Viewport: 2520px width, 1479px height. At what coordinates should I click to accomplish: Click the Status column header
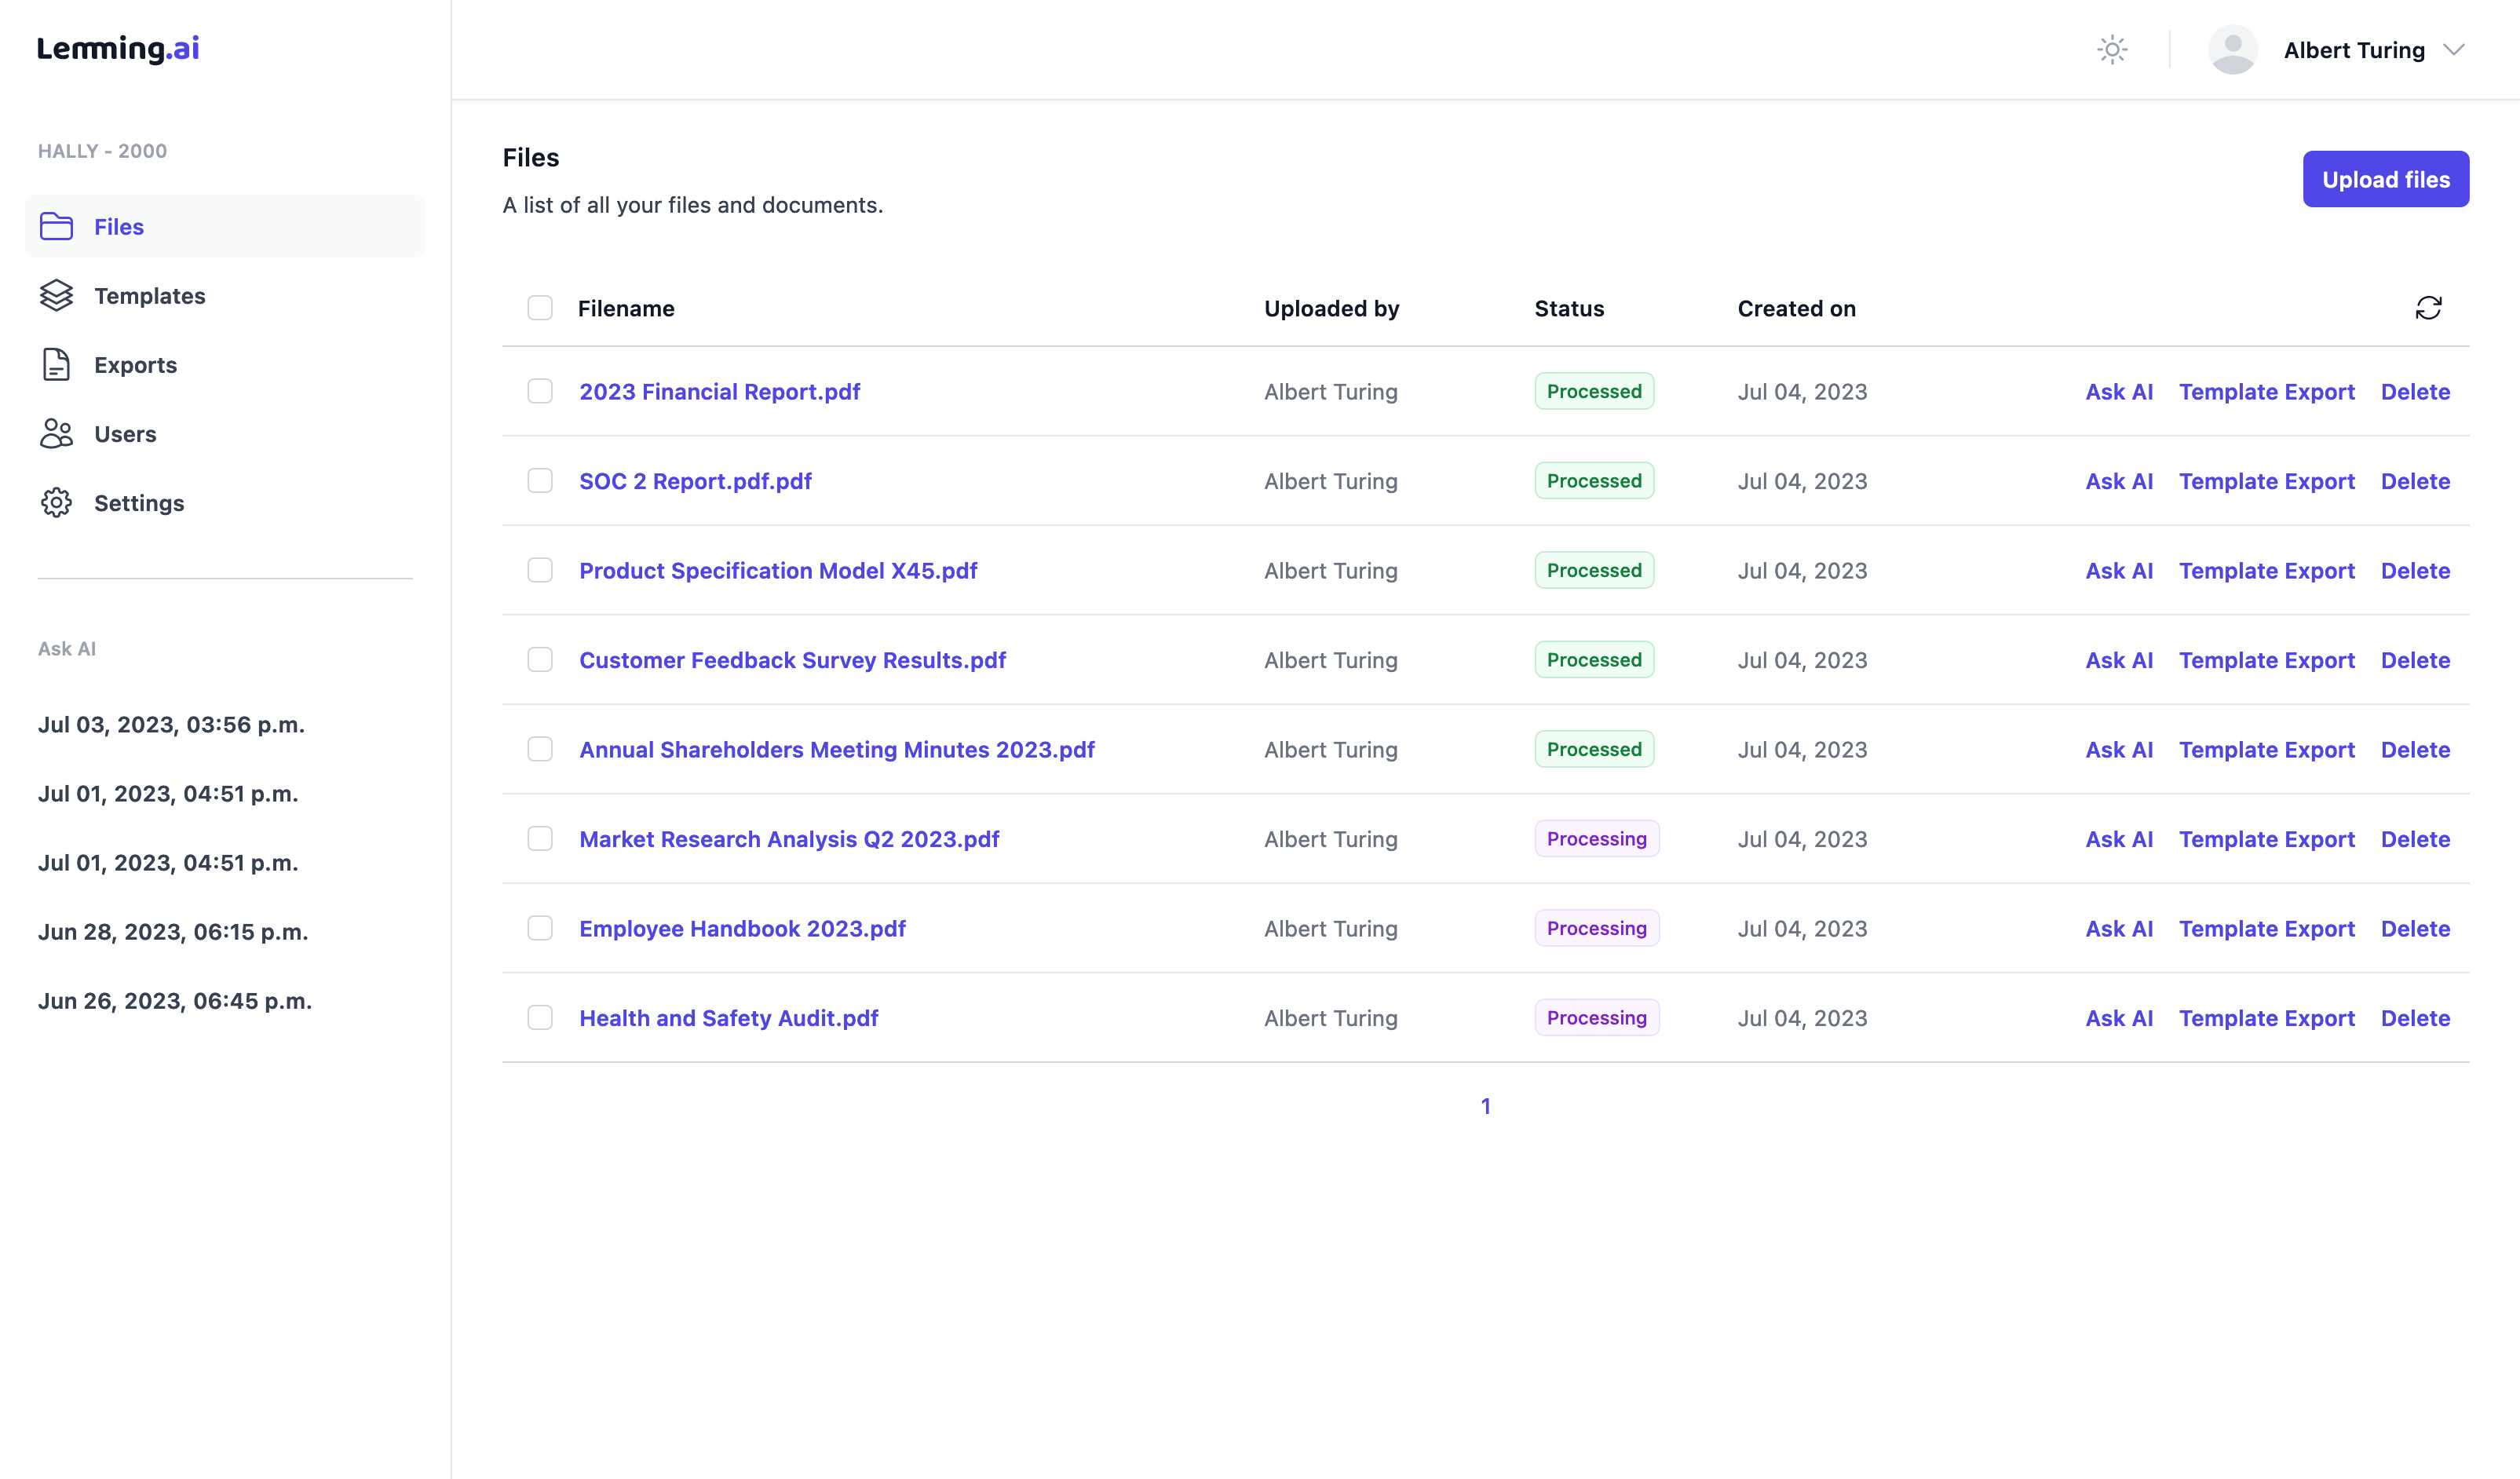pos(1569,308)
